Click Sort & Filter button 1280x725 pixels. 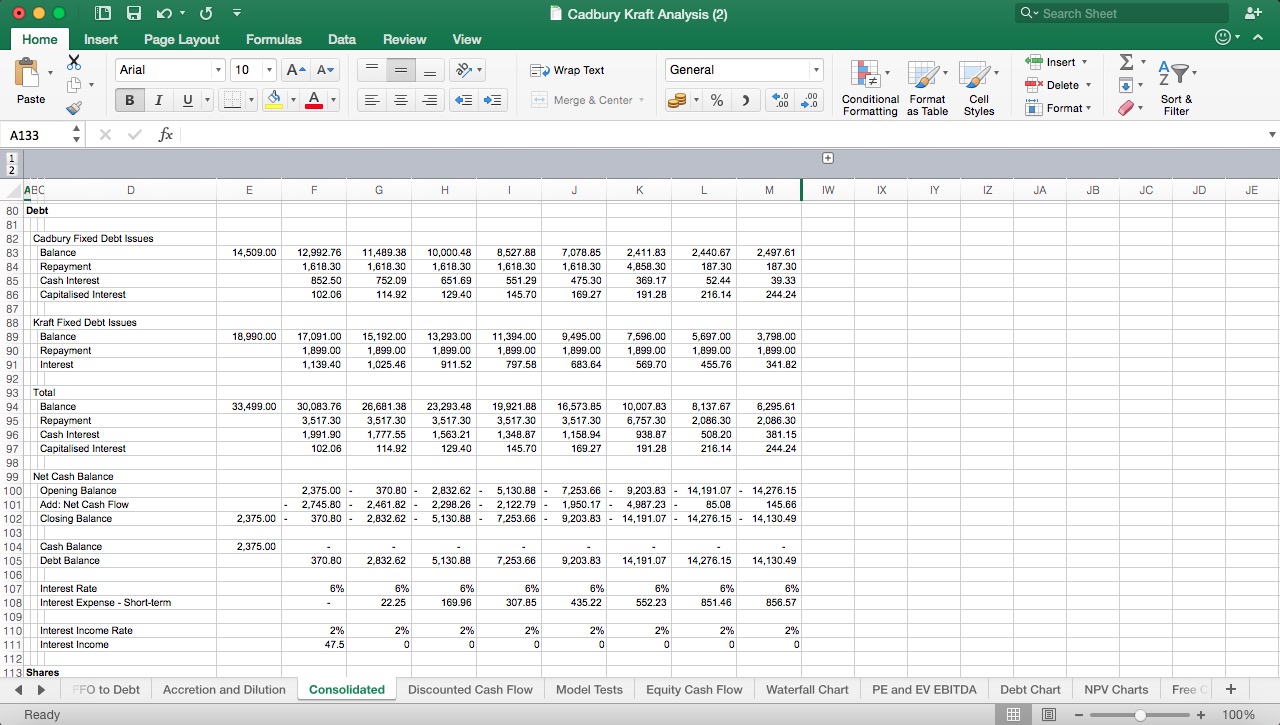click(x=1176, y=88)
